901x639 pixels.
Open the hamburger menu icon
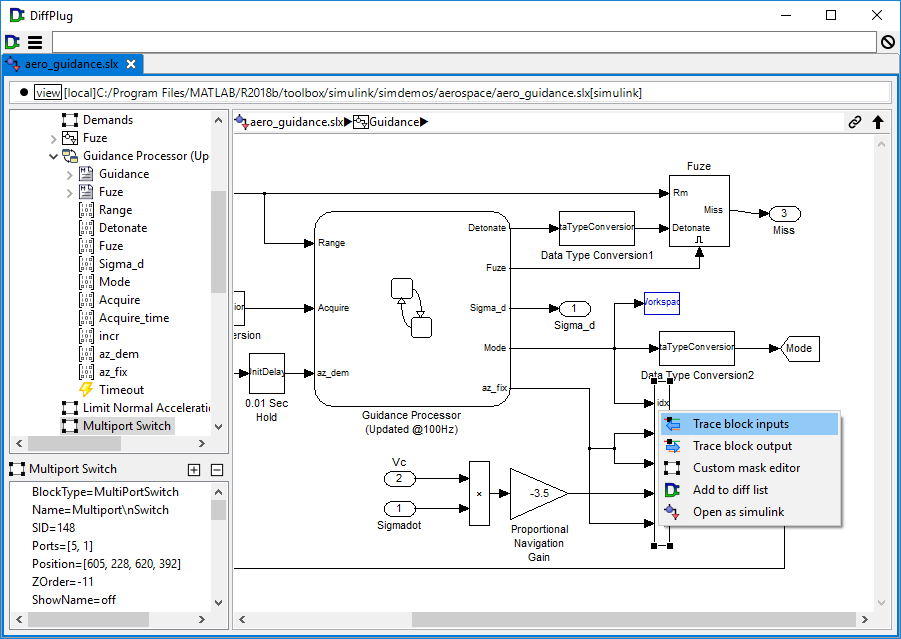pos(35,42)
